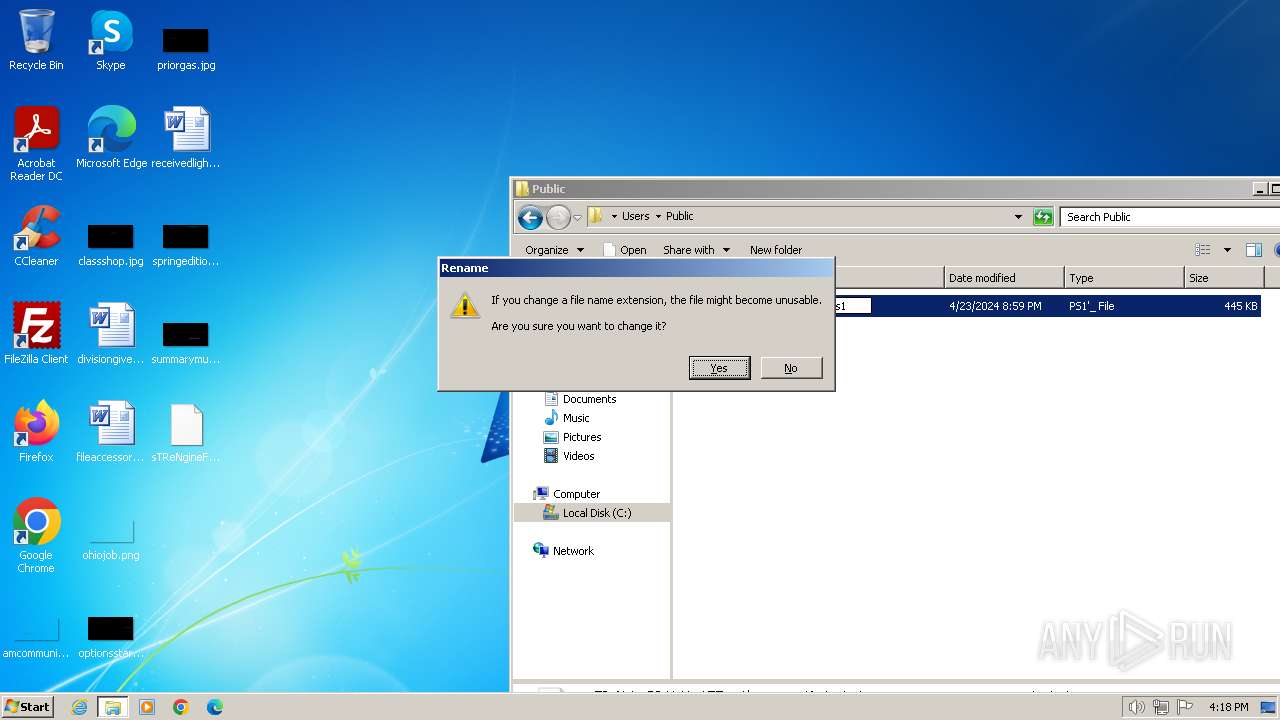This screenshot has width=1280, height=720.
Task: Toggle the preview pane button
Action: [x=1254, y=250]
